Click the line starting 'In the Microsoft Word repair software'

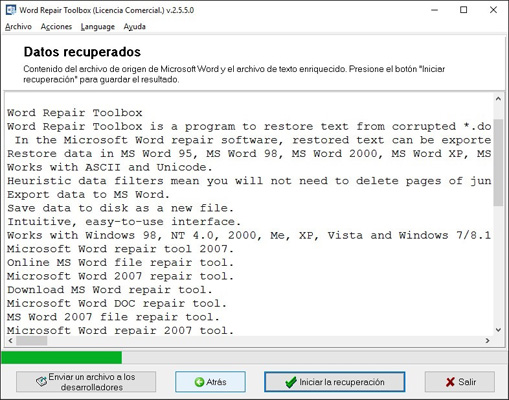click(253, 140)
